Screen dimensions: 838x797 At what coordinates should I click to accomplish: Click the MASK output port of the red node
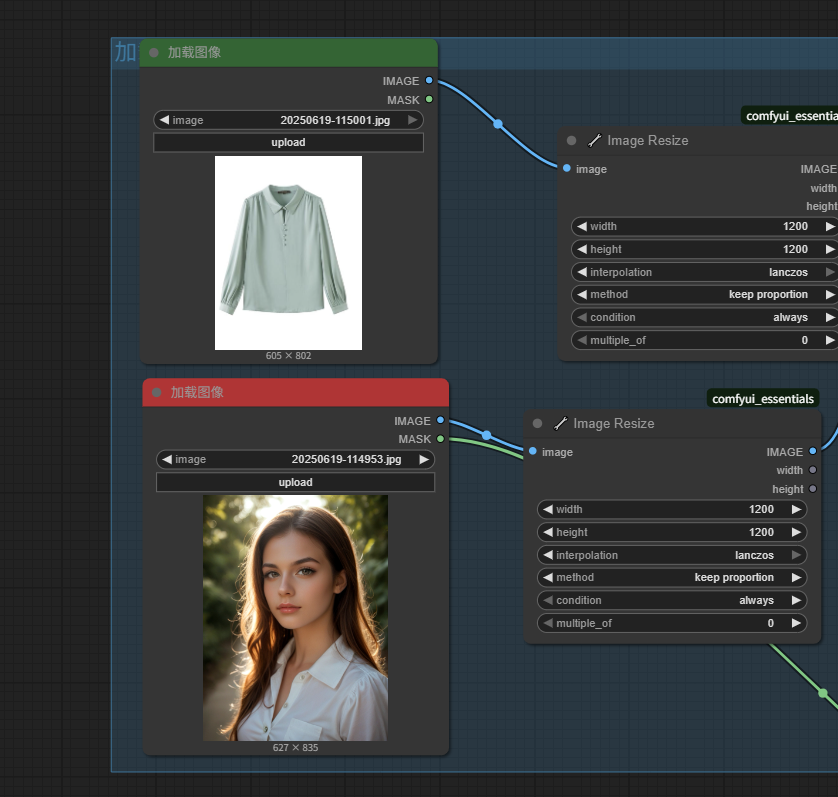pyautogui.click(x=440, y=439)
